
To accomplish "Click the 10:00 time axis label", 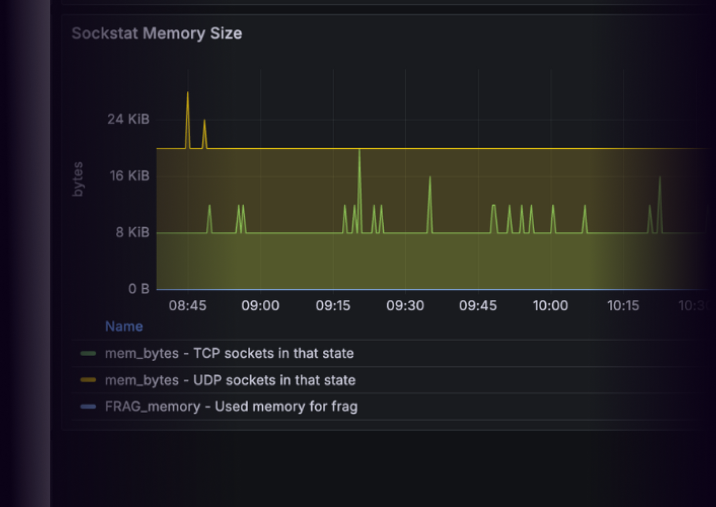I will pyautogui.click(x=550, y=306).
